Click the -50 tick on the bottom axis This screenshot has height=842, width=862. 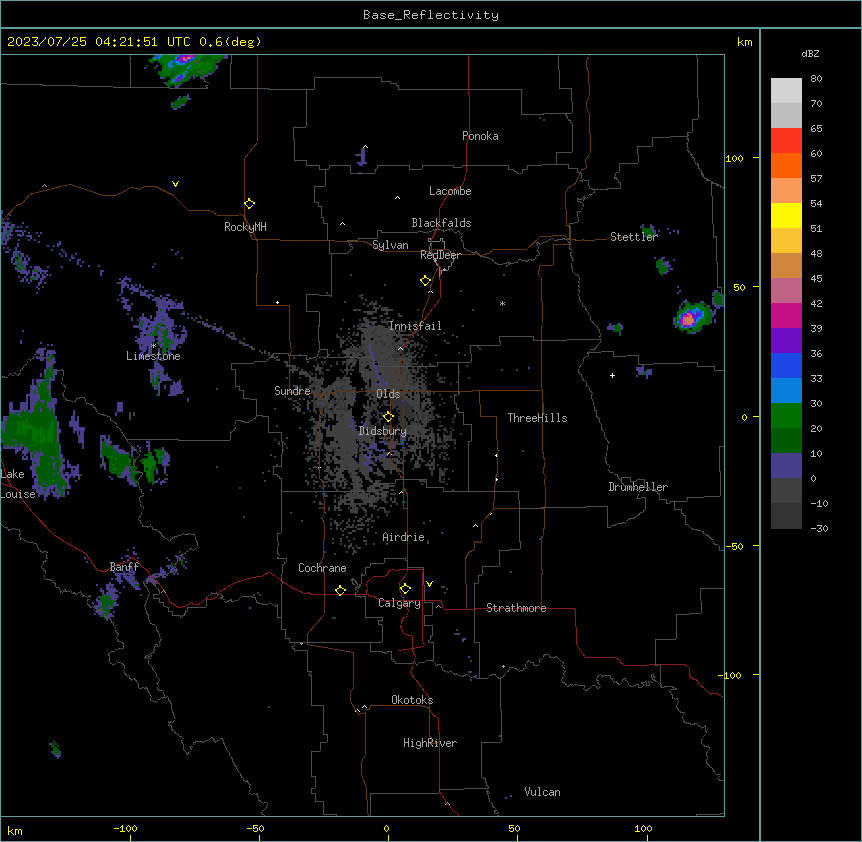(x=255, y=828)
